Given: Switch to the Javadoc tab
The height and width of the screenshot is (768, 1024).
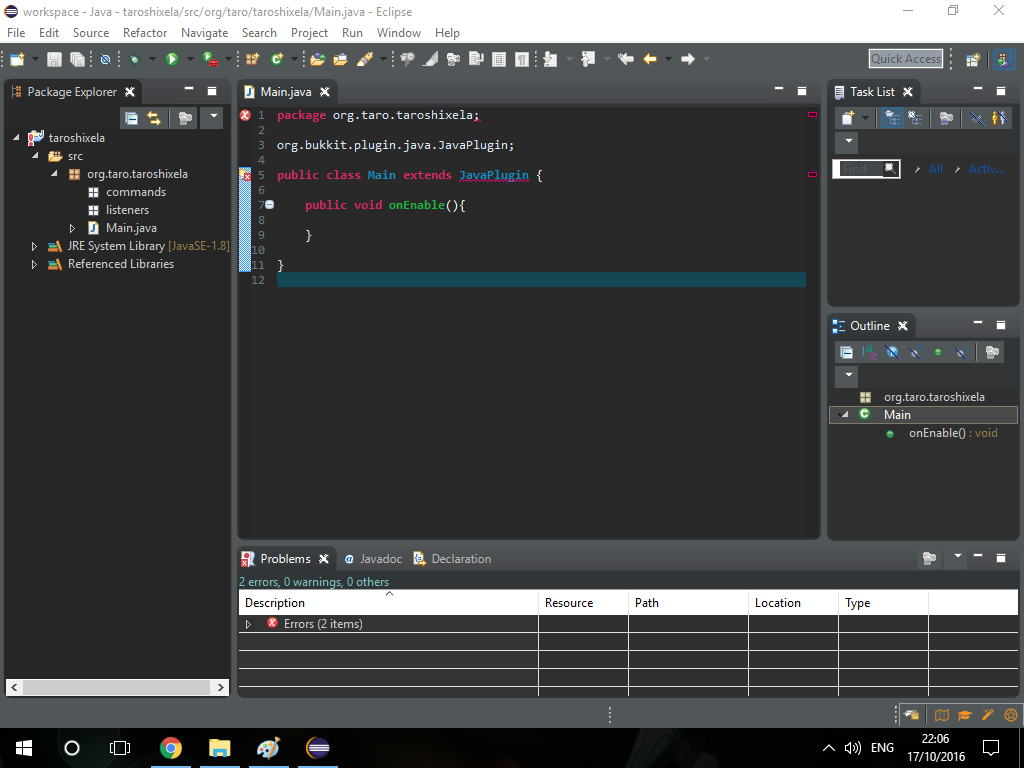Looking at the screenshot, I should [379, 559].
